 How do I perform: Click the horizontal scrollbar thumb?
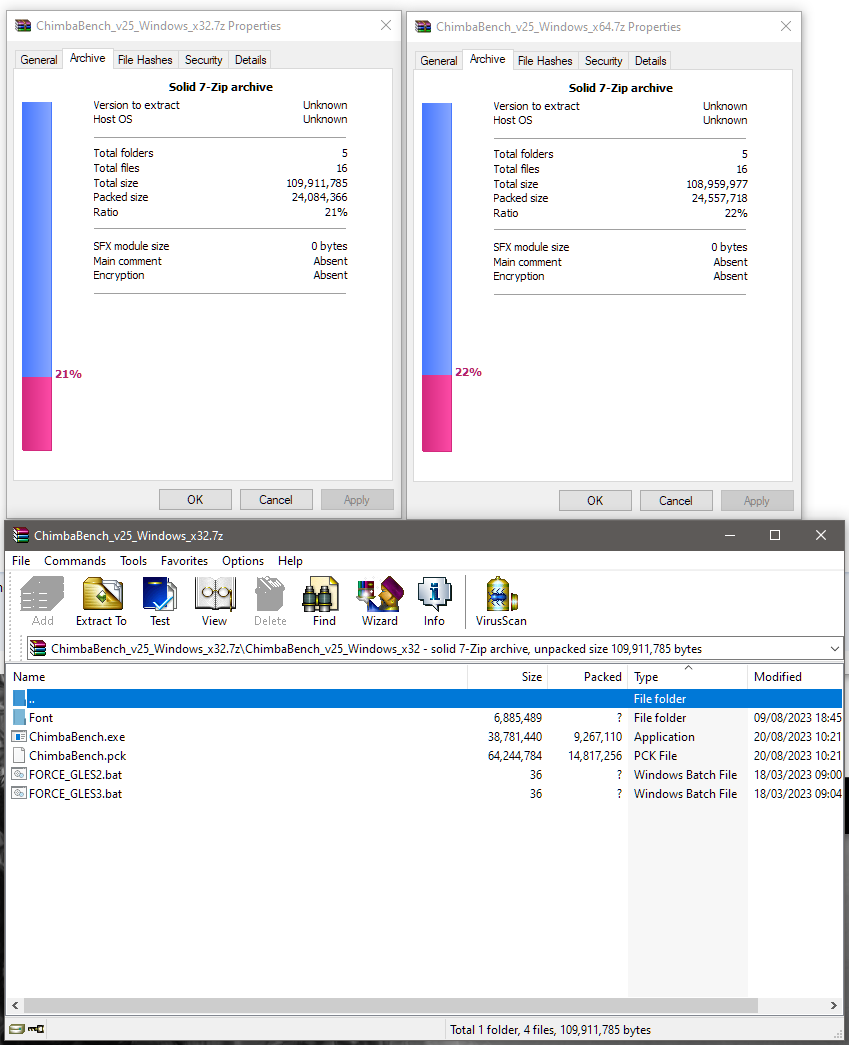pyautogui.click(x=391, y=1005)
